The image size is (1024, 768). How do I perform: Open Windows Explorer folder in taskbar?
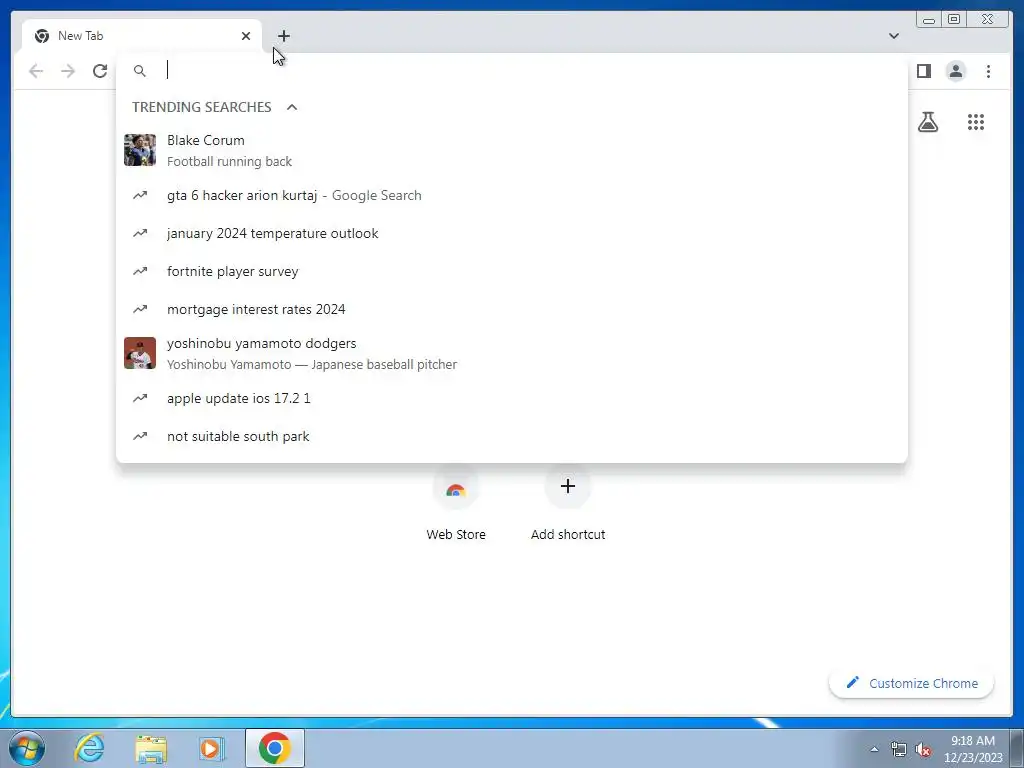point(151,748)
